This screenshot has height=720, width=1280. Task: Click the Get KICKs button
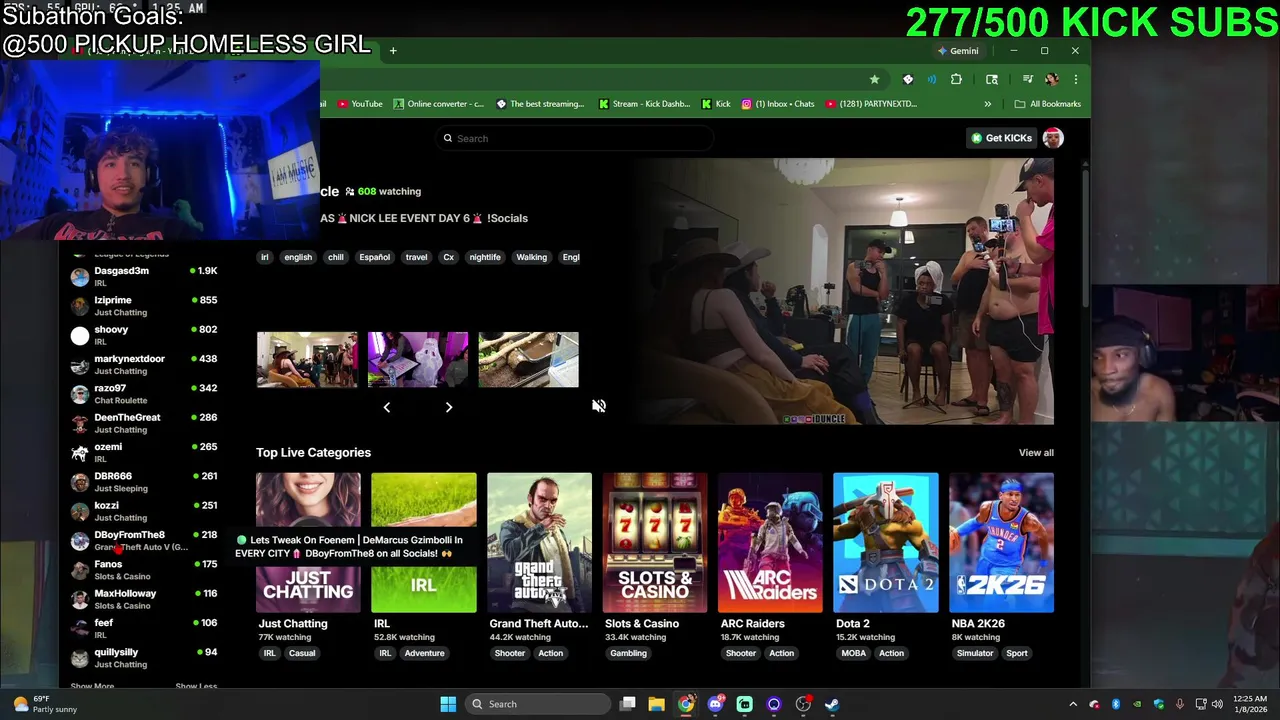coord(1001,138)
